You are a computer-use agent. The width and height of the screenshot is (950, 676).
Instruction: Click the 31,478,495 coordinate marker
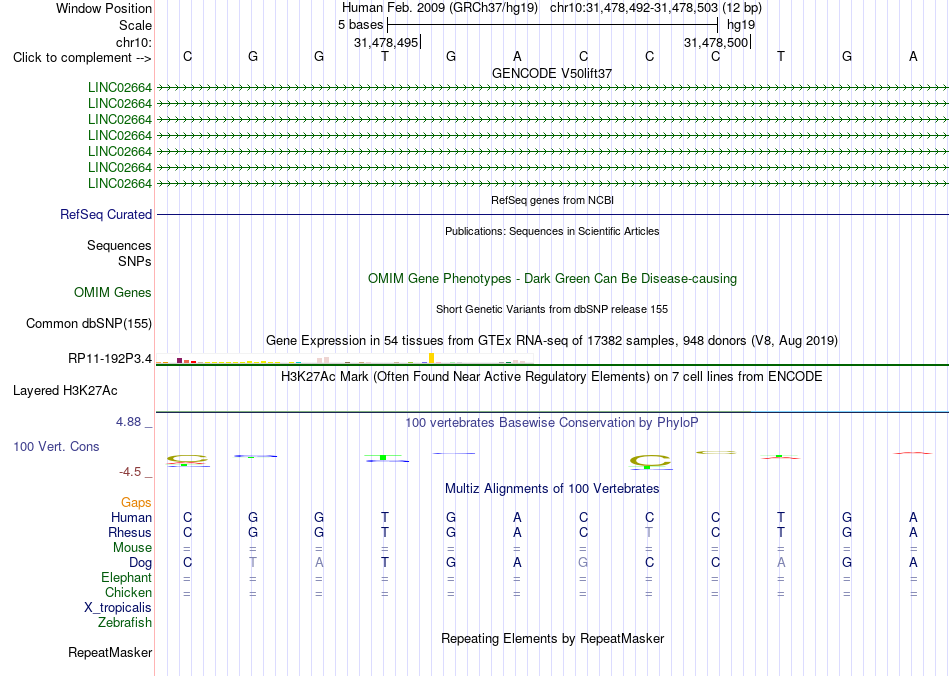(387, 42)
